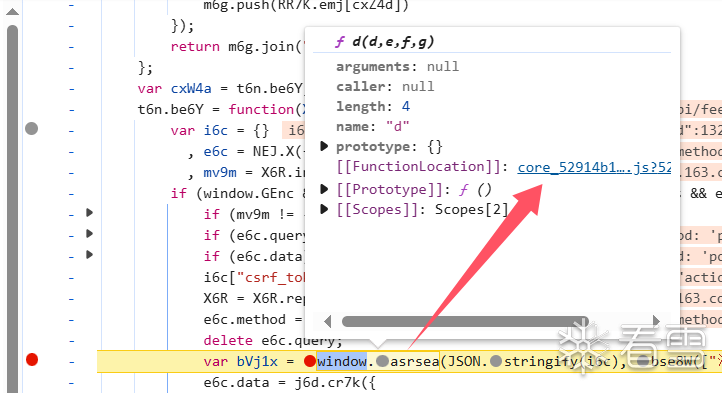This screenshot has width=722, height=393.
Task: Expand the [[Prototype]] entry
Action: click(324, 189)
